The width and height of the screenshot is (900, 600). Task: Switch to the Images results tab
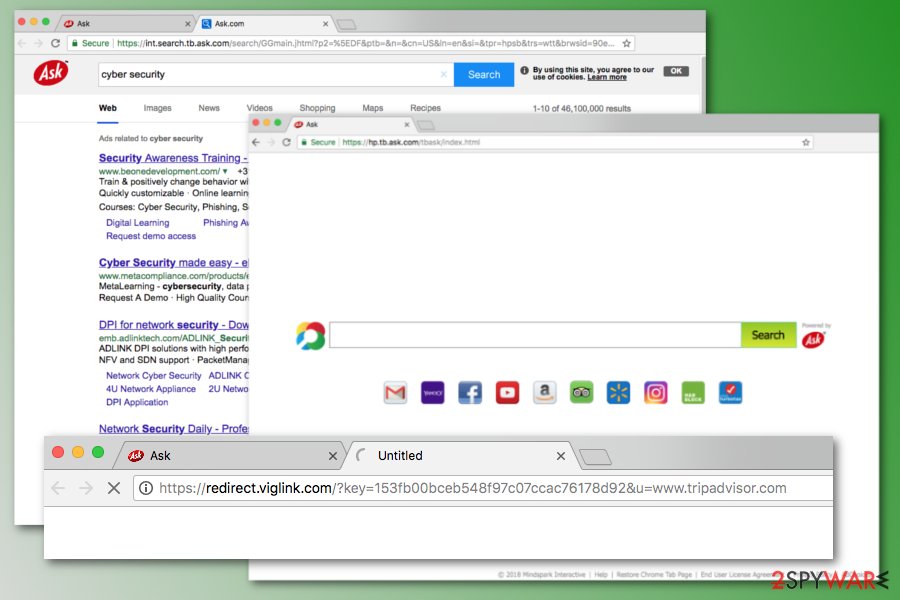point(157,108)
